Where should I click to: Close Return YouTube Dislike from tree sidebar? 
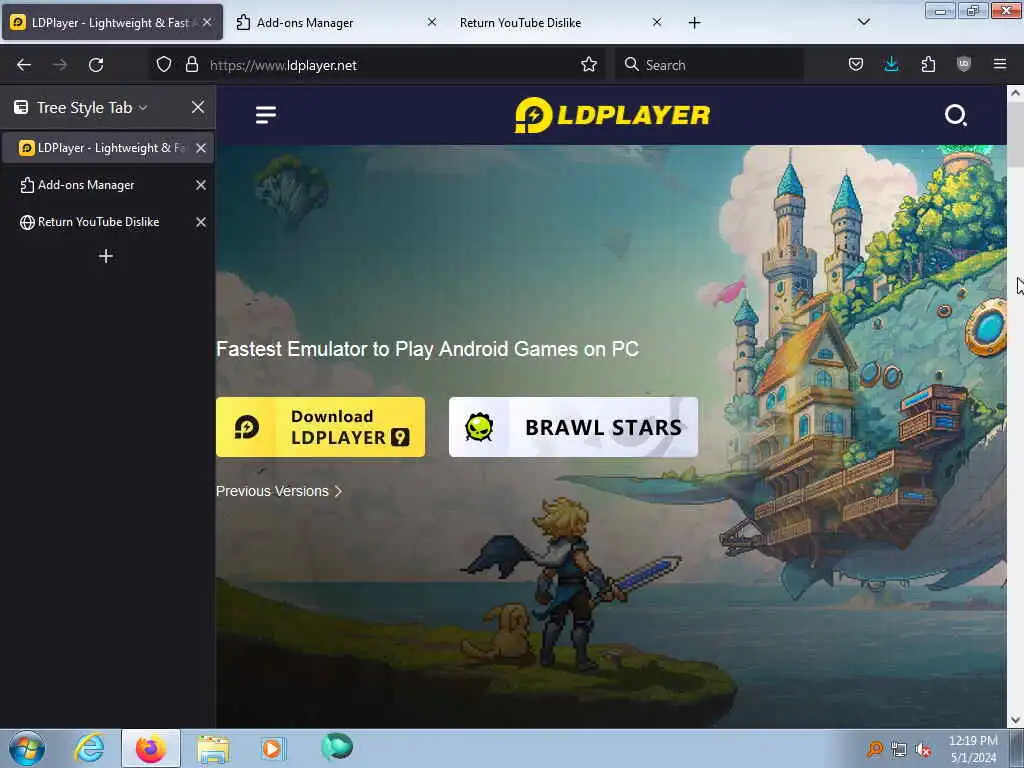coord(200,222)
